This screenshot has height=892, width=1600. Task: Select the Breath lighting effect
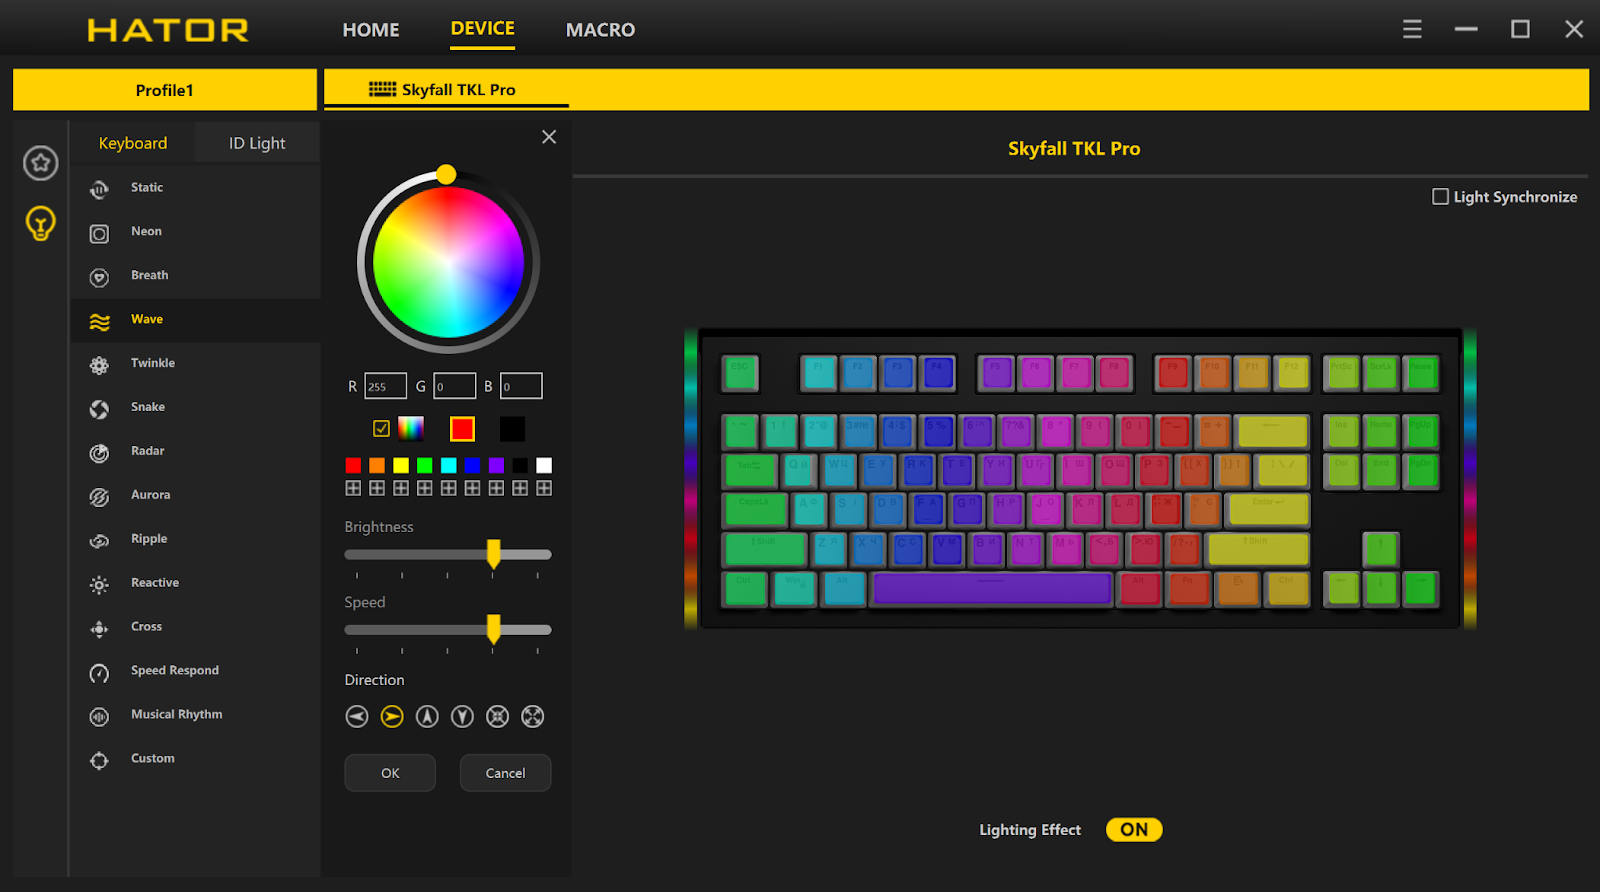point(196,276)
